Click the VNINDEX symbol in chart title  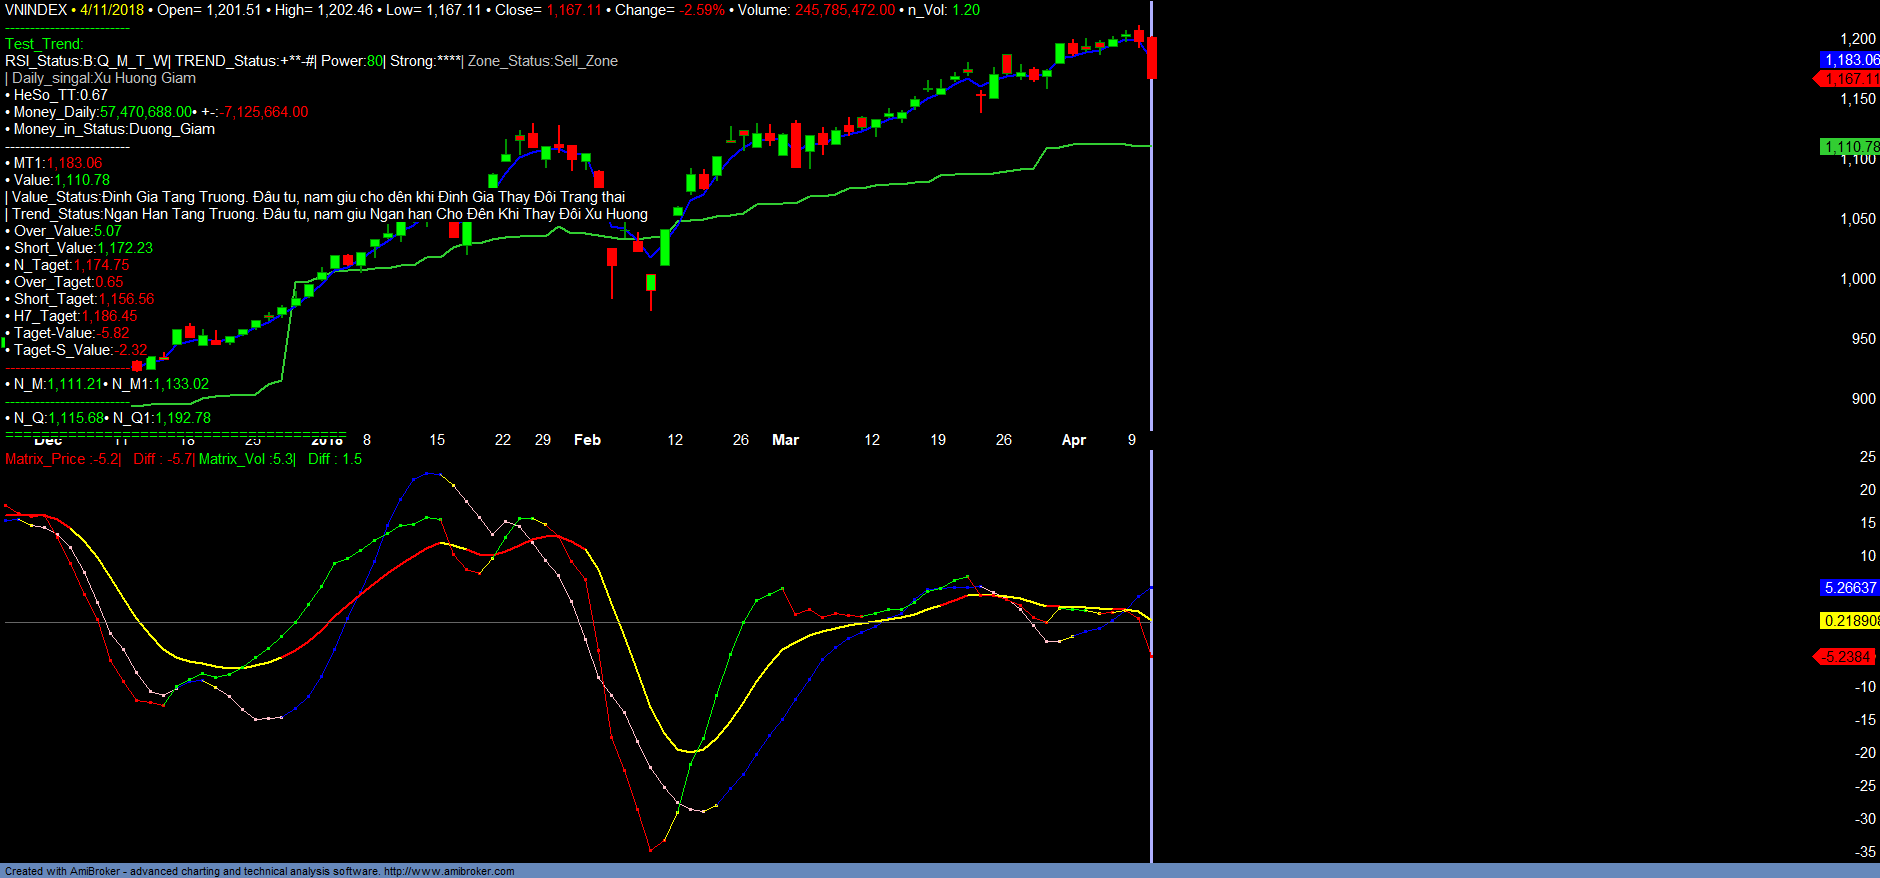point(36,10)
